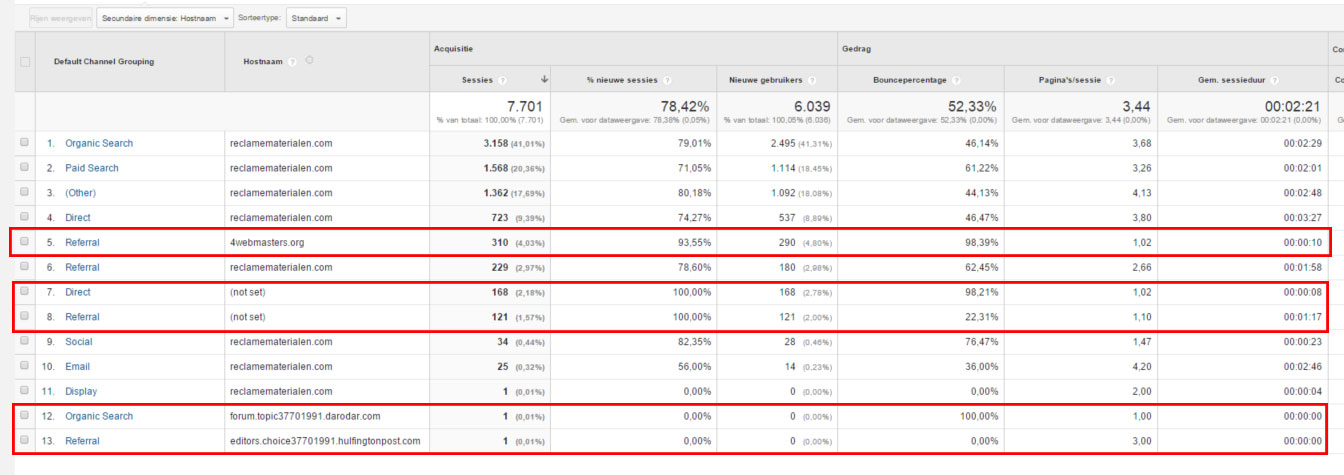This screenshot has height=475, width=1344.
Task: Click the Bouncepercentage help question mark
Action: click(x=957, y=80)
